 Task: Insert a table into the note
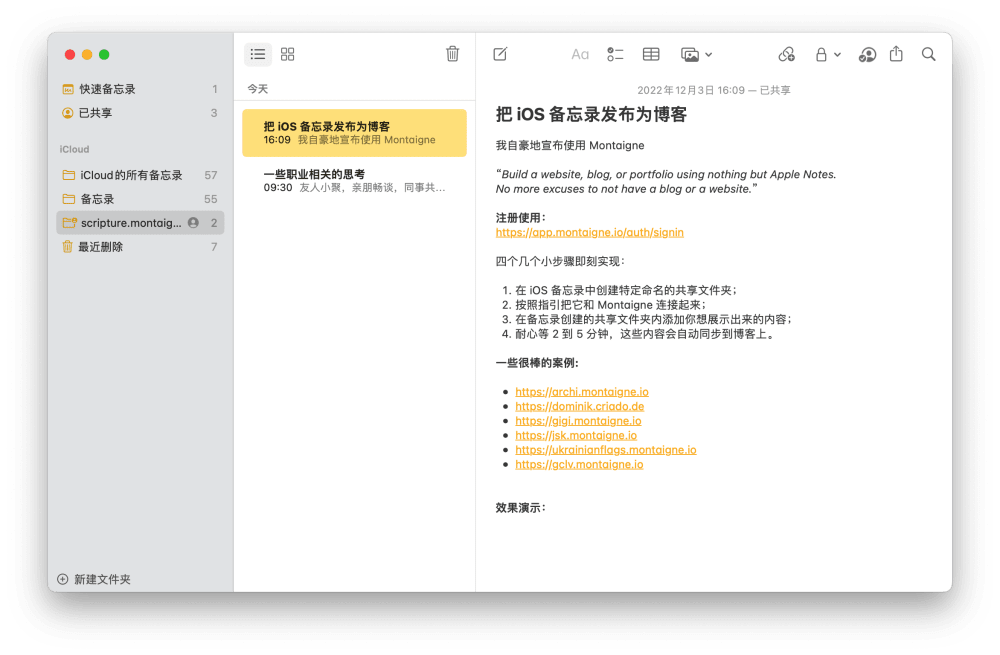coord(651,54)
